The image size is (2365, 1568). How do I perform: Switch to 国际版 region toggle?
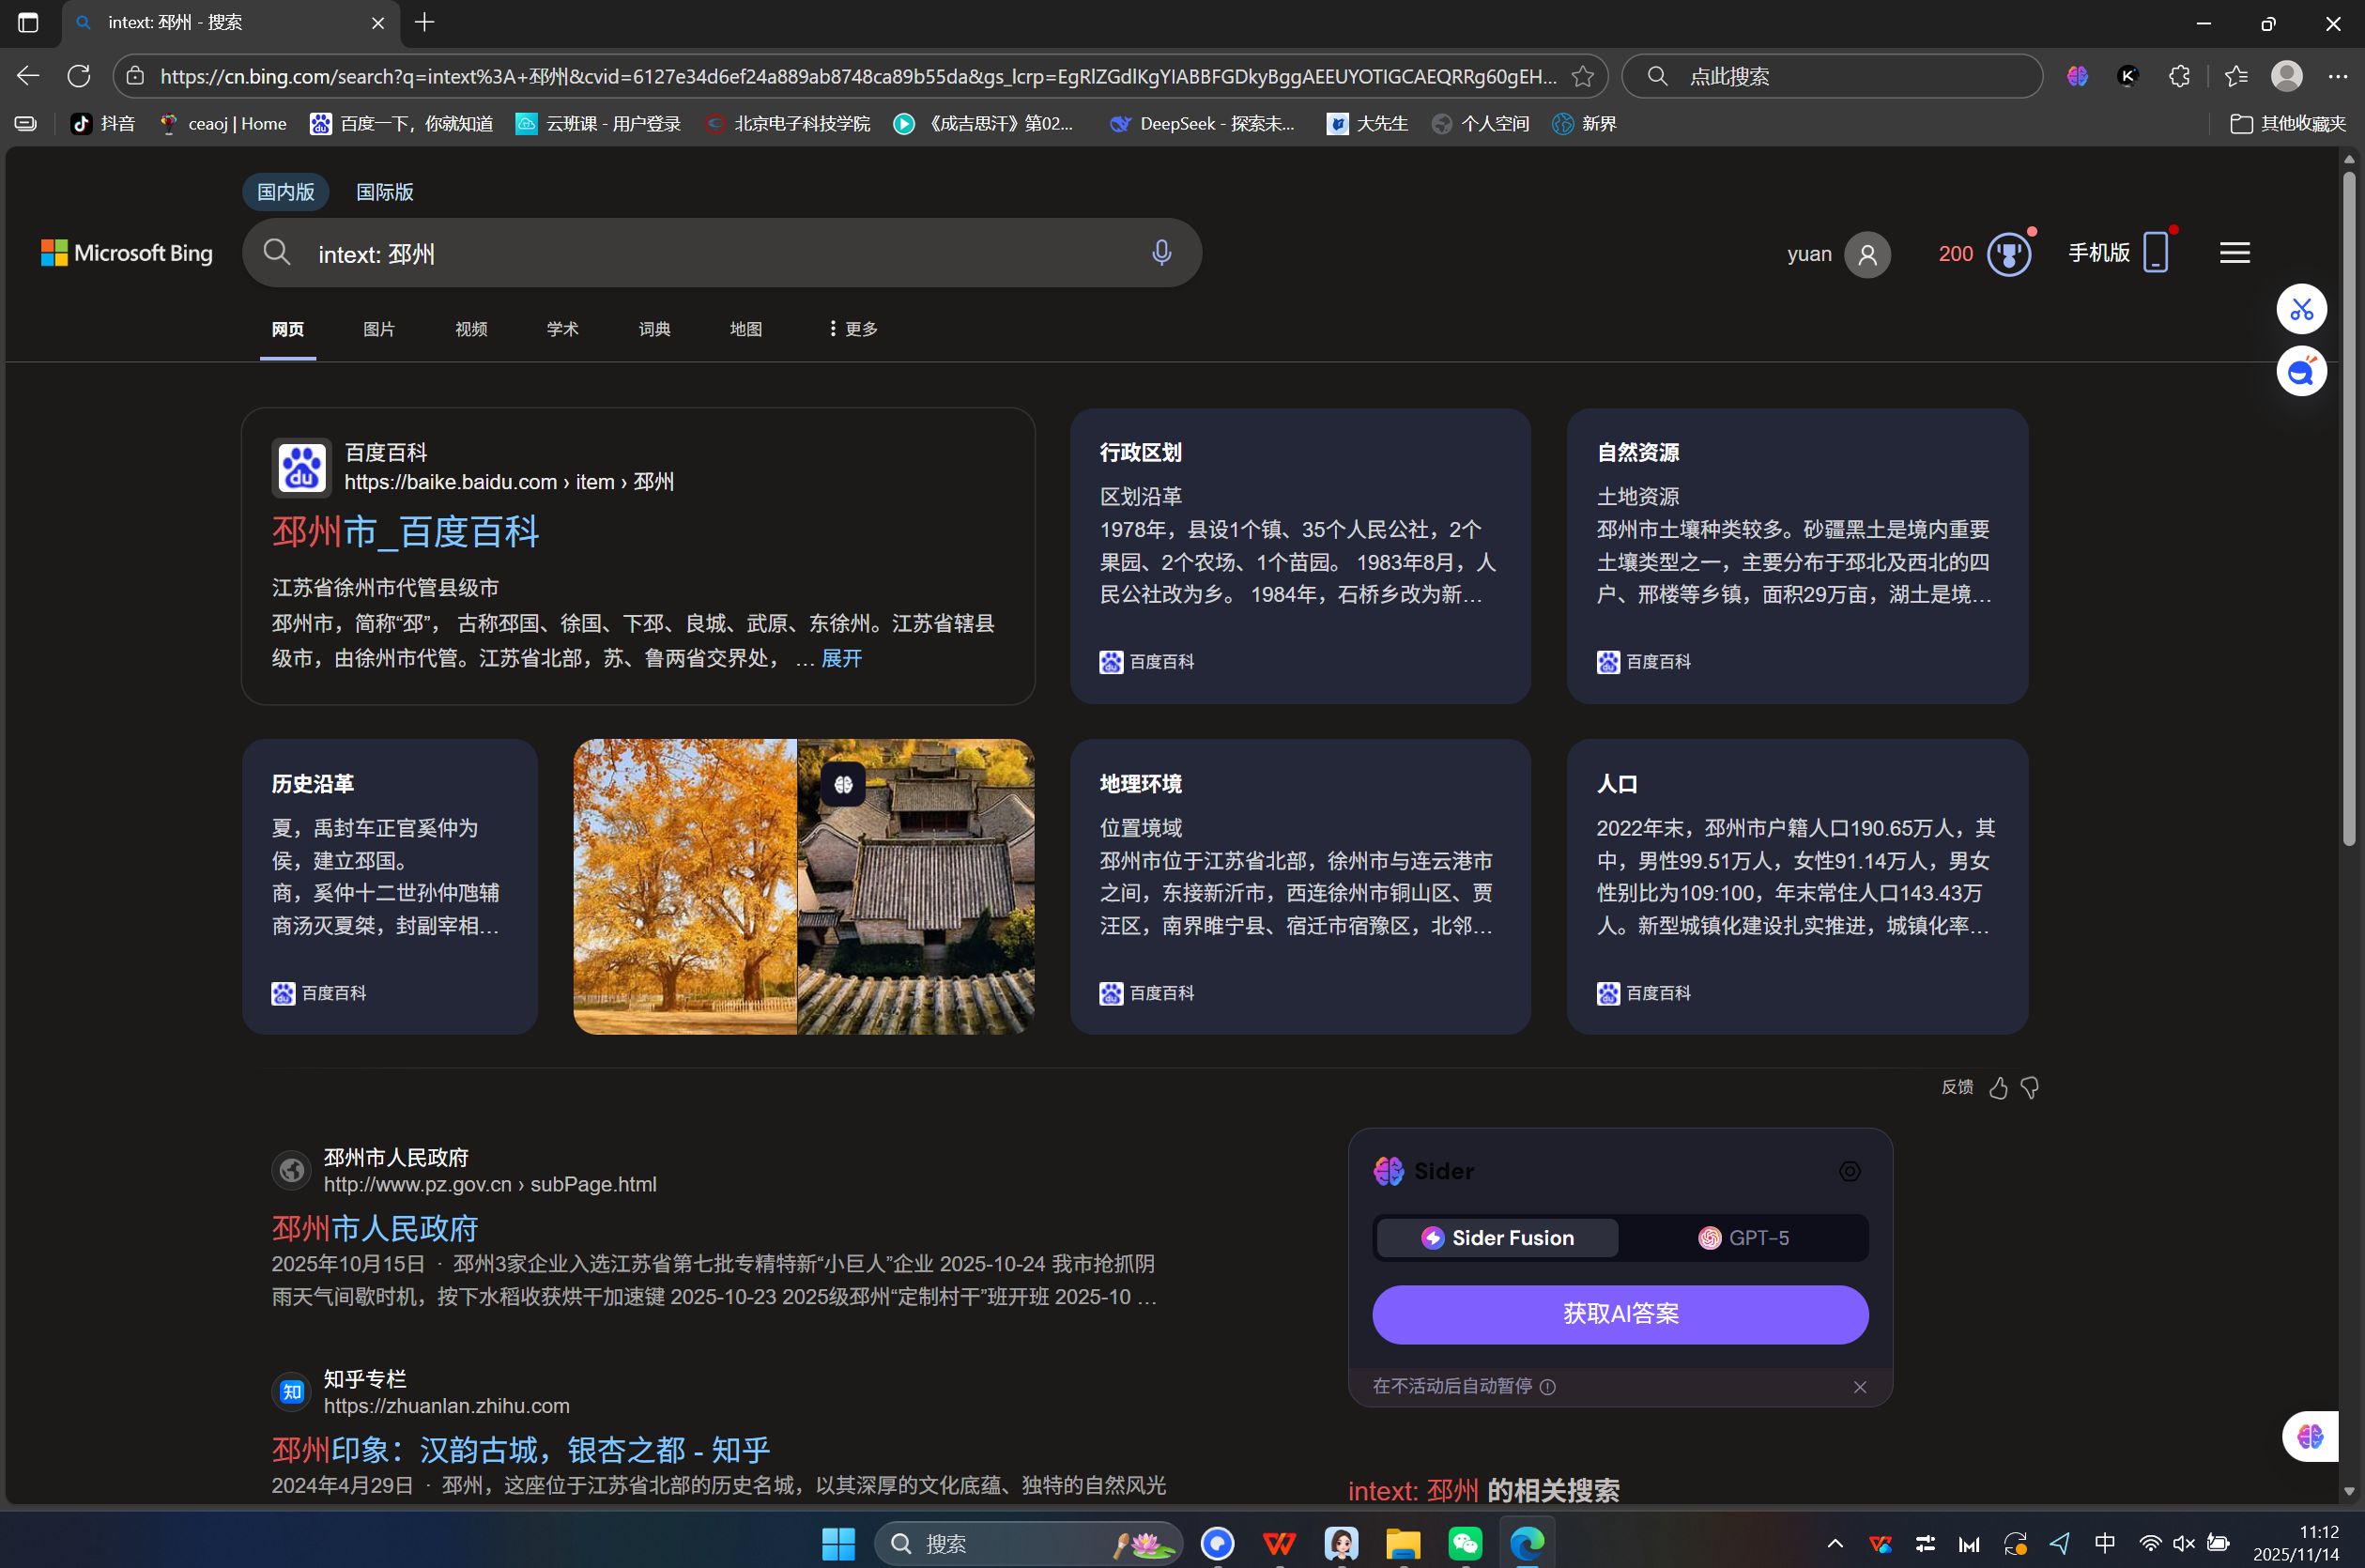tap(384, 191)
